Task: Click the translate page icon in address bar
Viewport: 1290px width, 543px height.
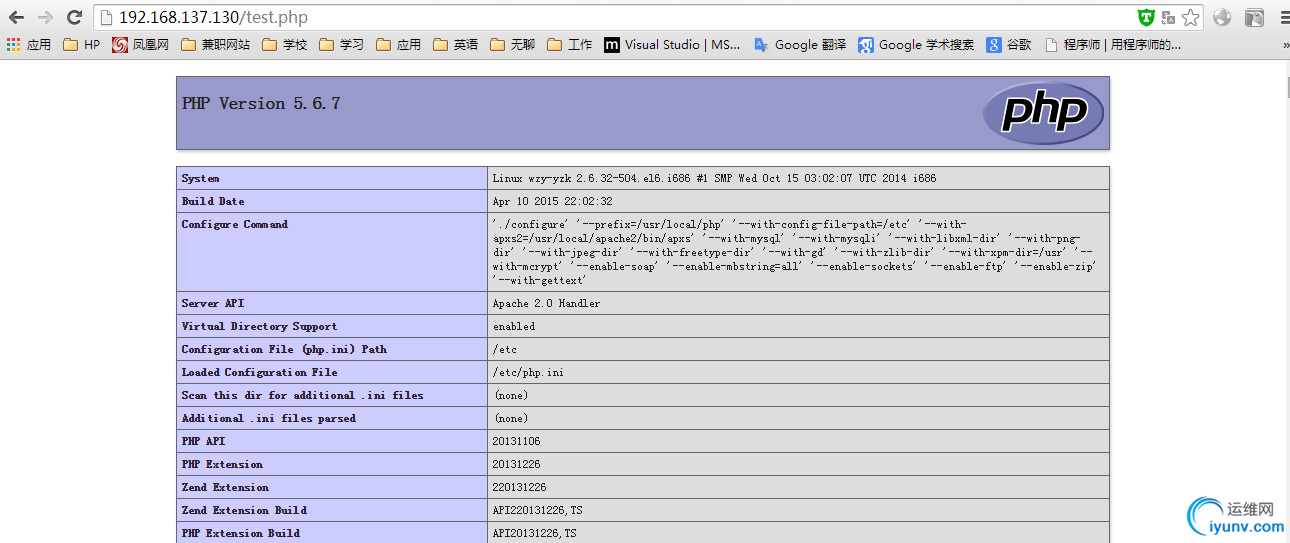Action: click(x=1168, y=17)
